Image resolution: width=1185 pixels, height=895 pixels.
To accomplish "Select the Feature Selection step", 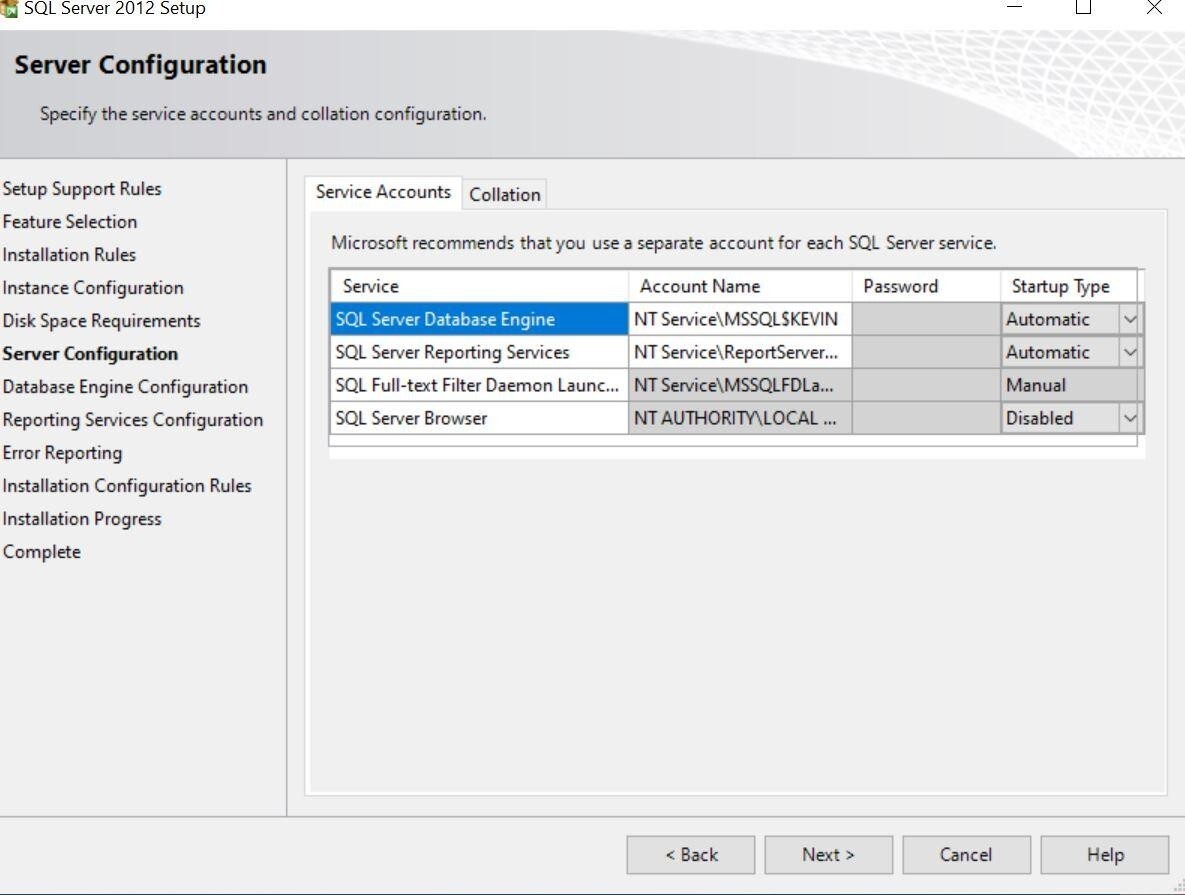I will pos(70,221).
